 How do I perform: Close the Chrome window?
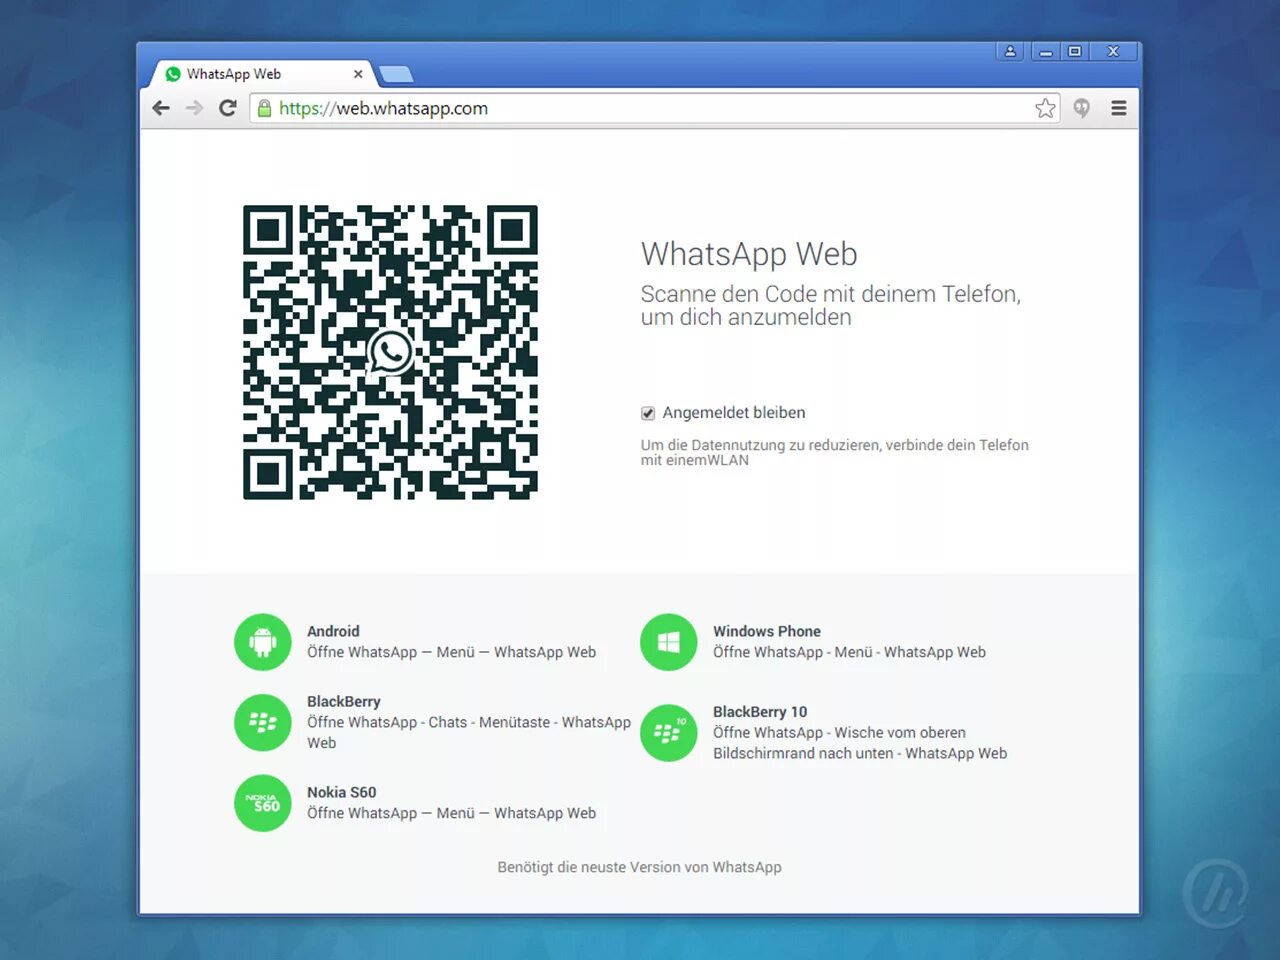tap(1113, 51)
